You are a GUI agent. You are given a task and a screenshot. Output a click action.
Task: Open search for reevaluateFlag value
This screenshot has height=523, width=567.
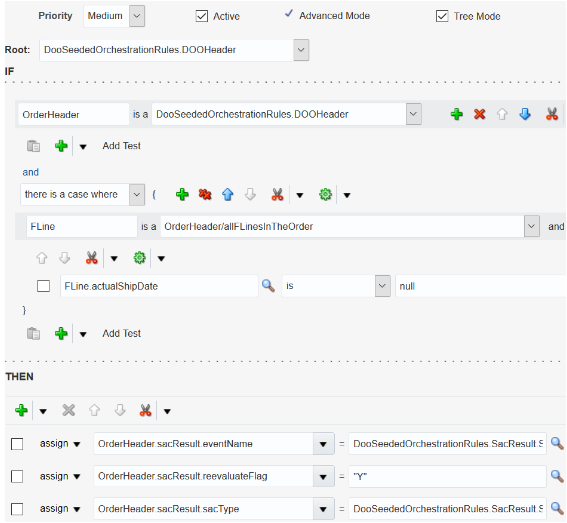click(557, 476)
